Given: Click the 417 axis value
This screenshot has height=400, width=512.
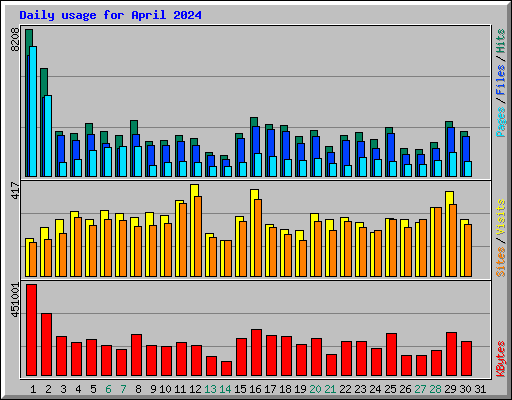Looking at the screenshot, I should (x=15, y=190).
